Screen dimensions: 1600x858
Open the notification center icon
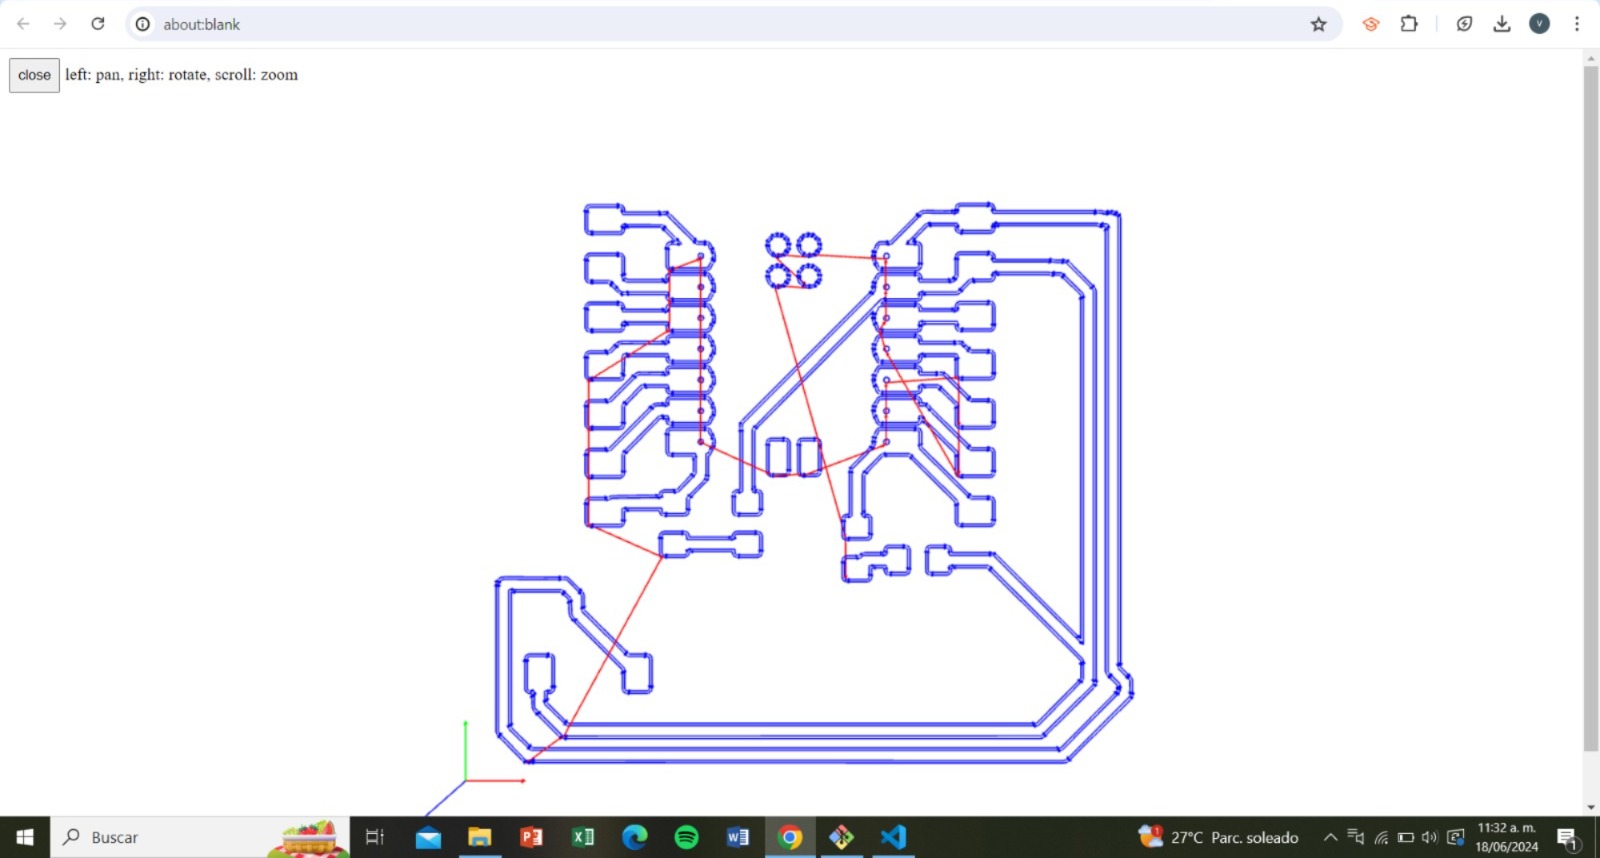pyautogui.click(x=1567, y=838)
